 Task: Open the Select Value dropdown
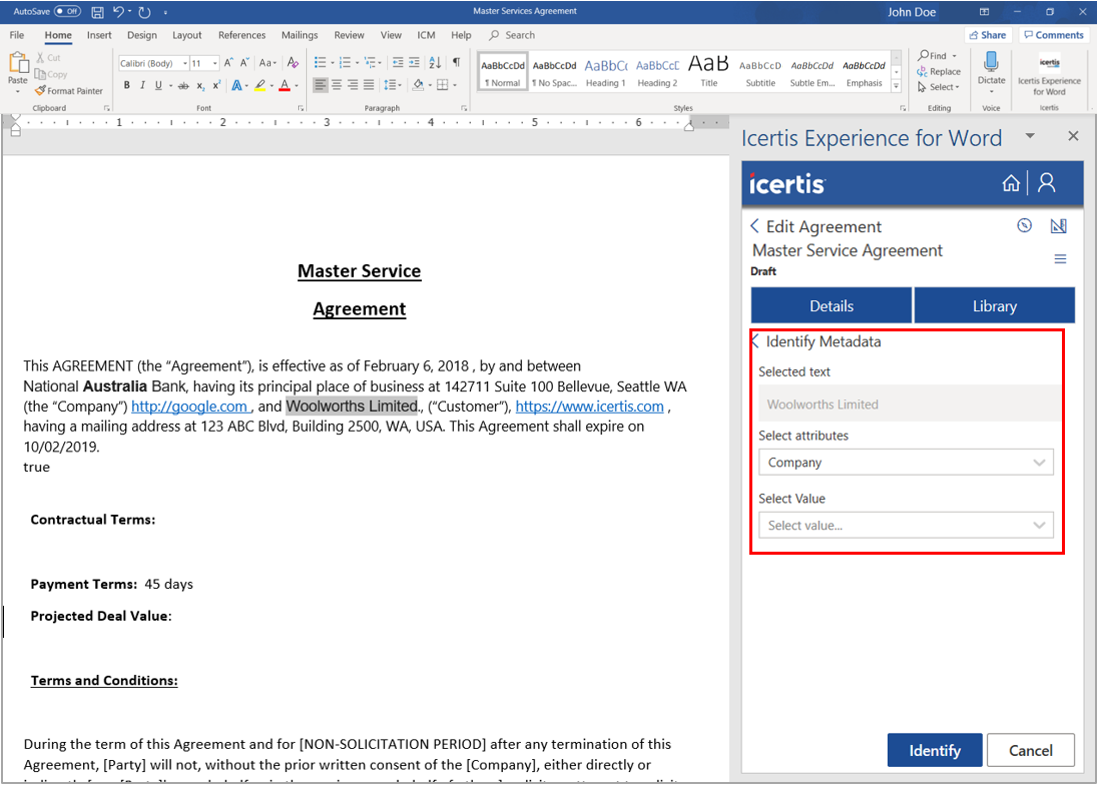(x=905, y=526)
